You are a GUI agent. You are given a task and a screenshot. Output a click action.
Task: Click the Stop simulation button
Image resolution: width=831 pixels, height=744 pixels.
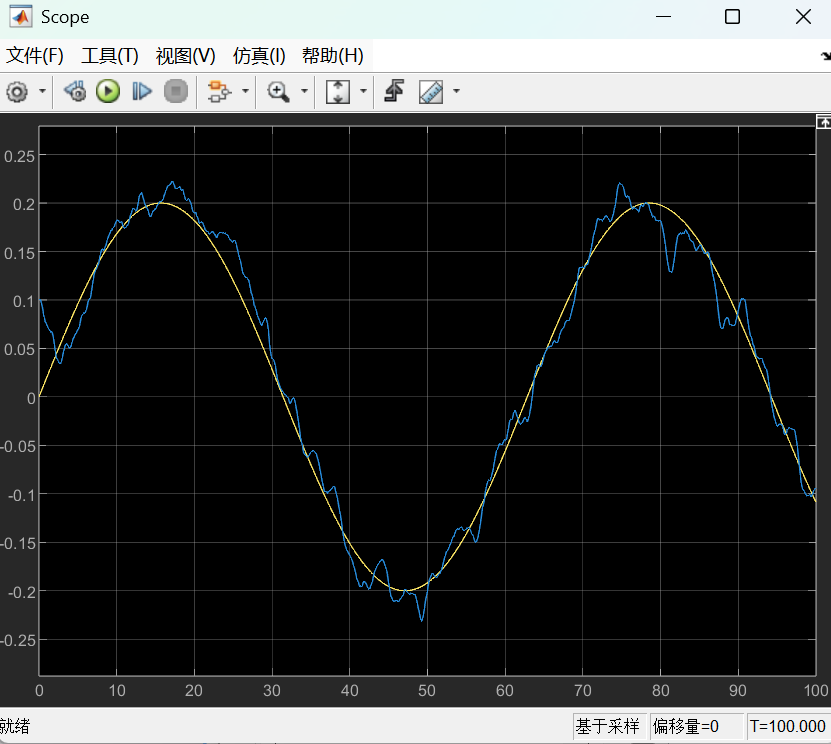176,92
